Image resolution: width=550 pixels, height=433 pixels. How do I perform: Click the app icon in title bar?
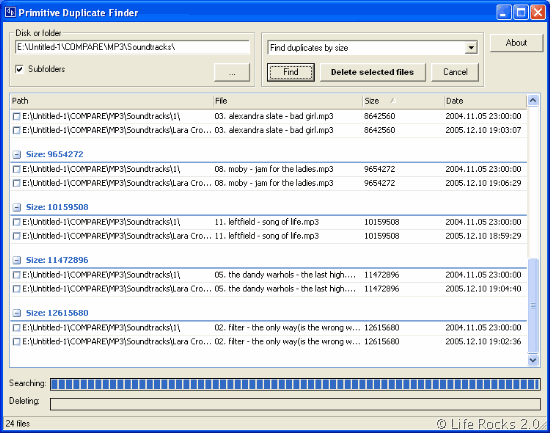pos(10,12)
